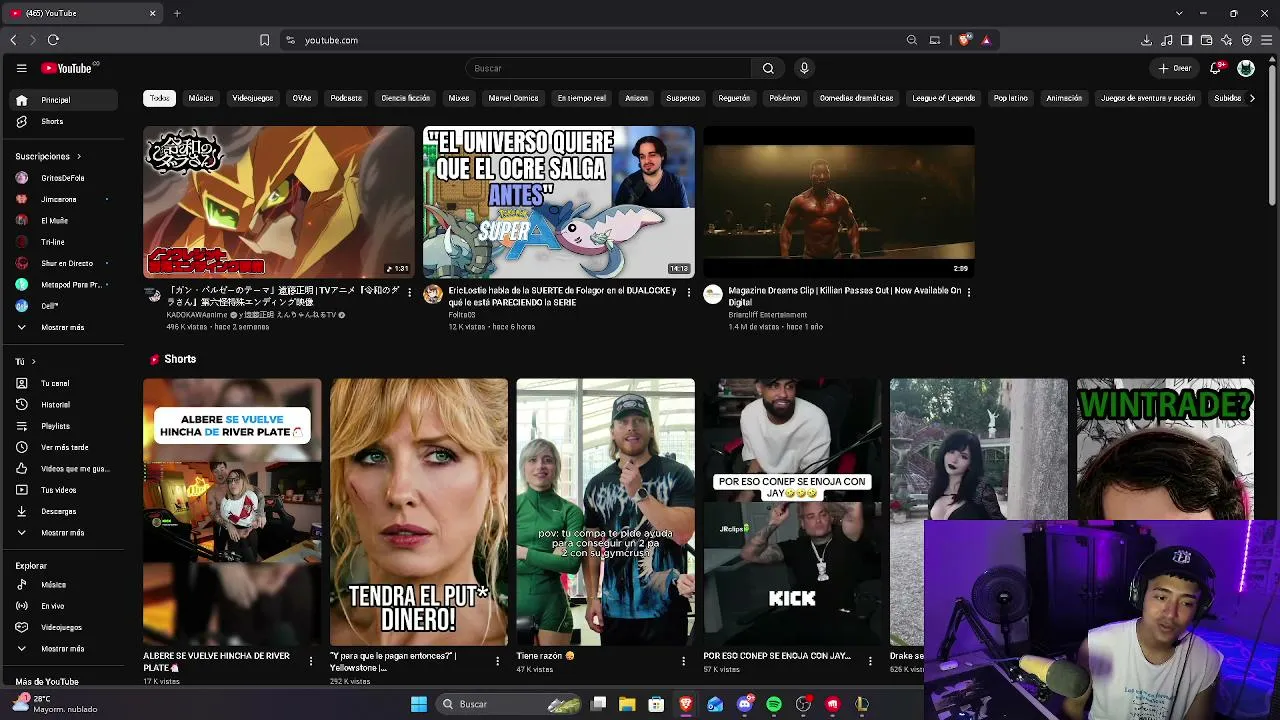Open options for the Albere River Plate short

[311, 661]
